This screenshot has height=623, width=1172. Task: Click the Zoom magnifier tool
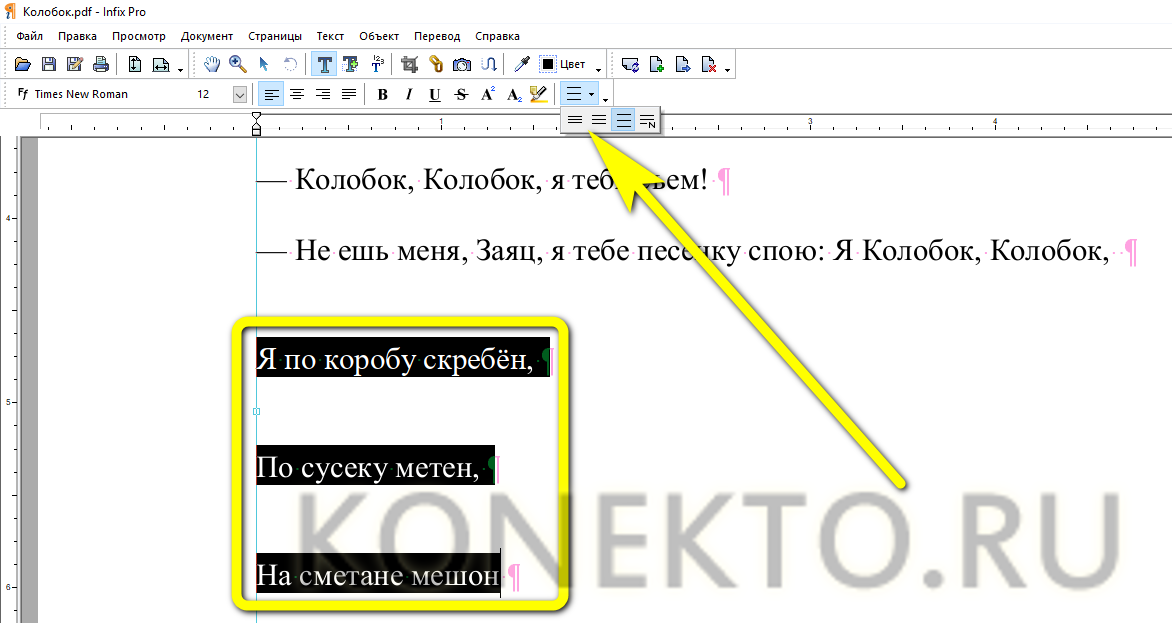point(238,64)
